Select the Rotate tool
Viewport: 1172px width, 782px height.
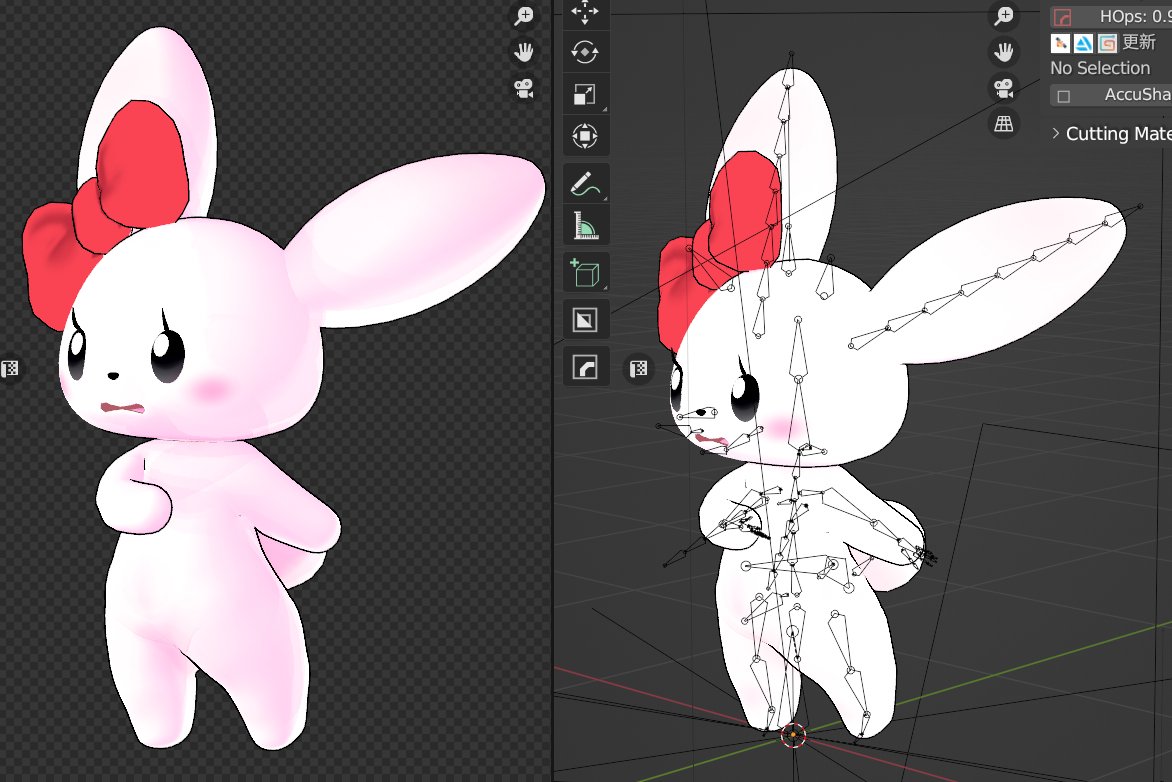585,52
